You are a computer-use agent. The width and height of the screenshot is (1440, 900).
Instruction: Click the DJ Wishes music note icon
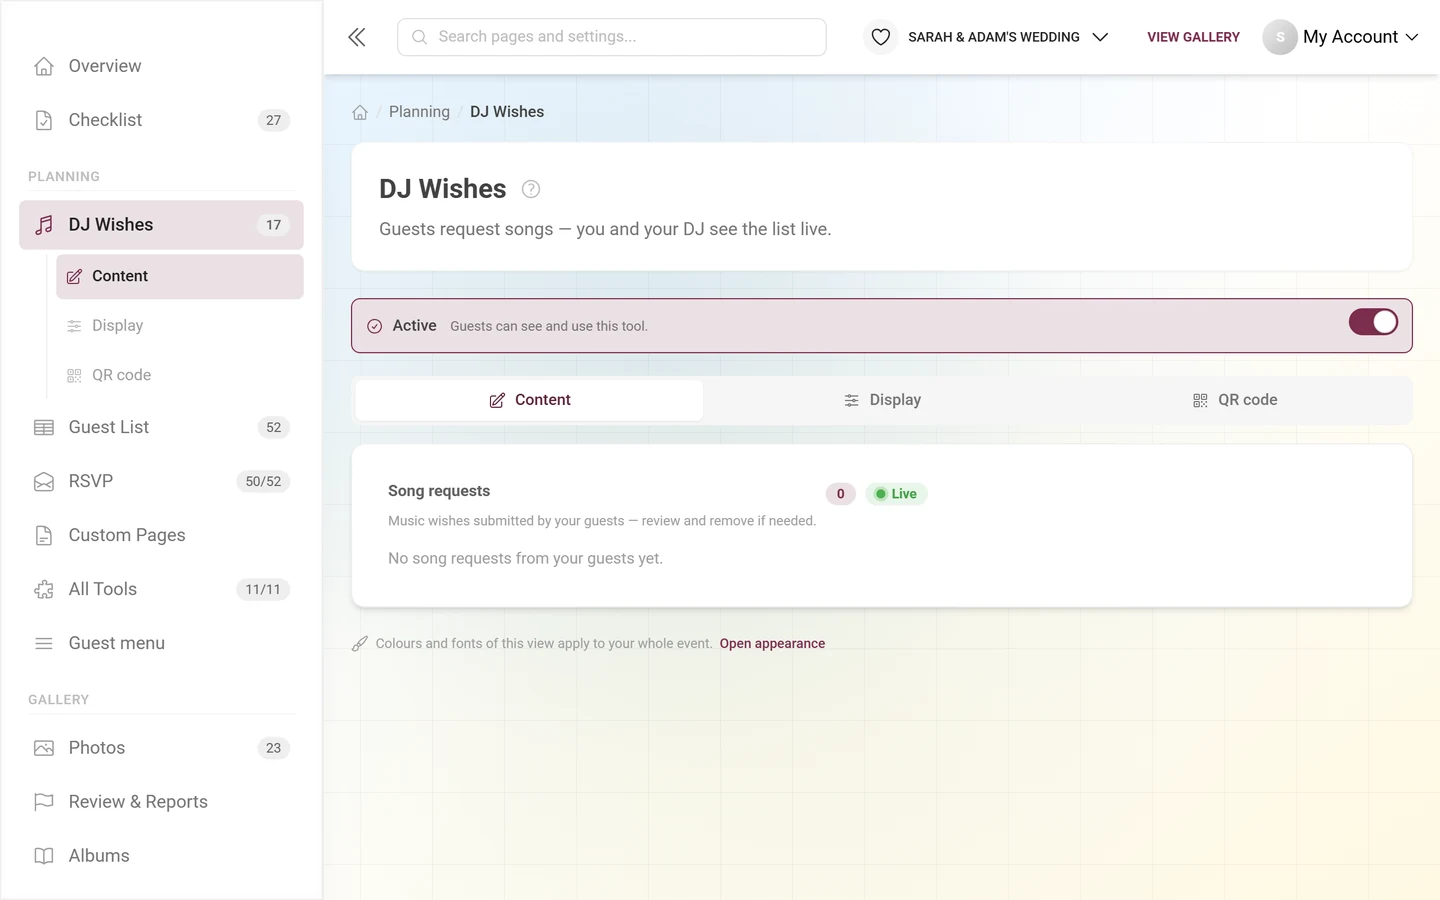44,225
